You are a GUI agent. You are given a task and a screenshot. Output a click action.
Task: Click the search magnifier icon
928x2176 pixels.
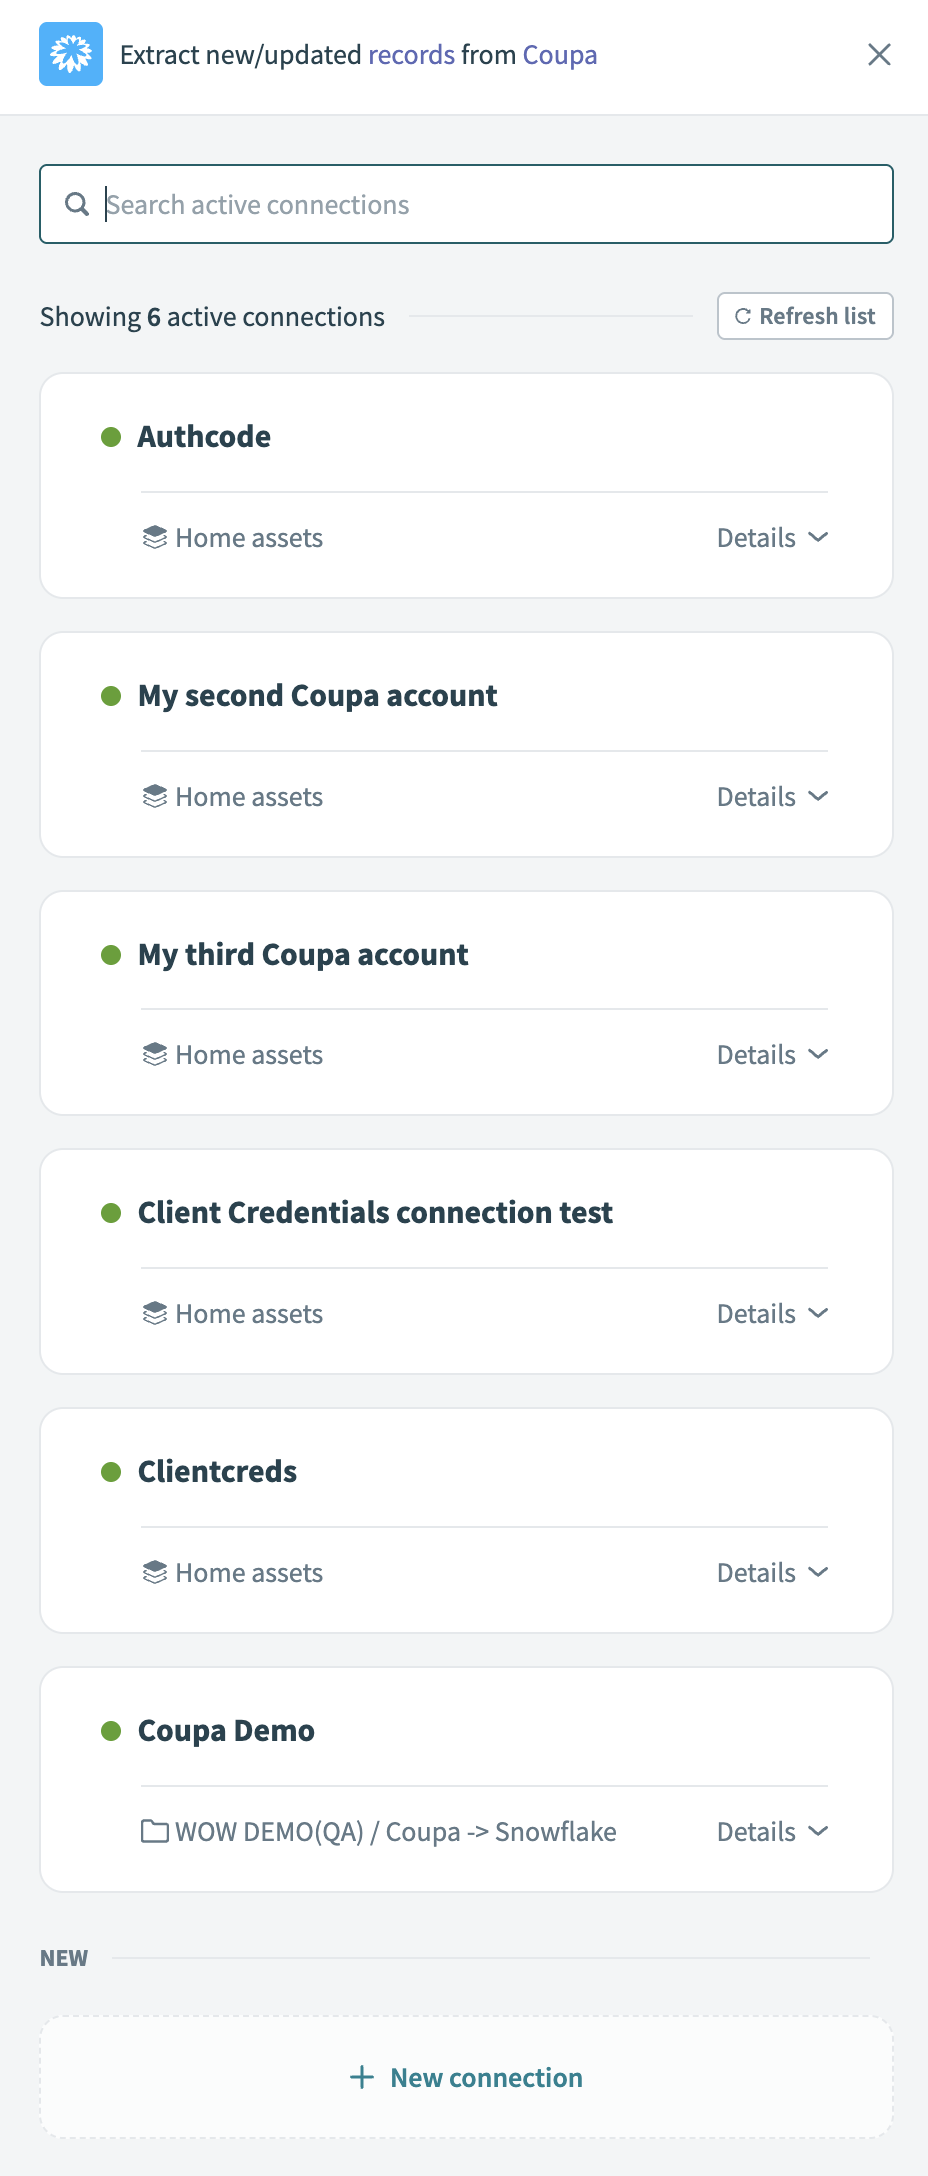tap(78, 204)
